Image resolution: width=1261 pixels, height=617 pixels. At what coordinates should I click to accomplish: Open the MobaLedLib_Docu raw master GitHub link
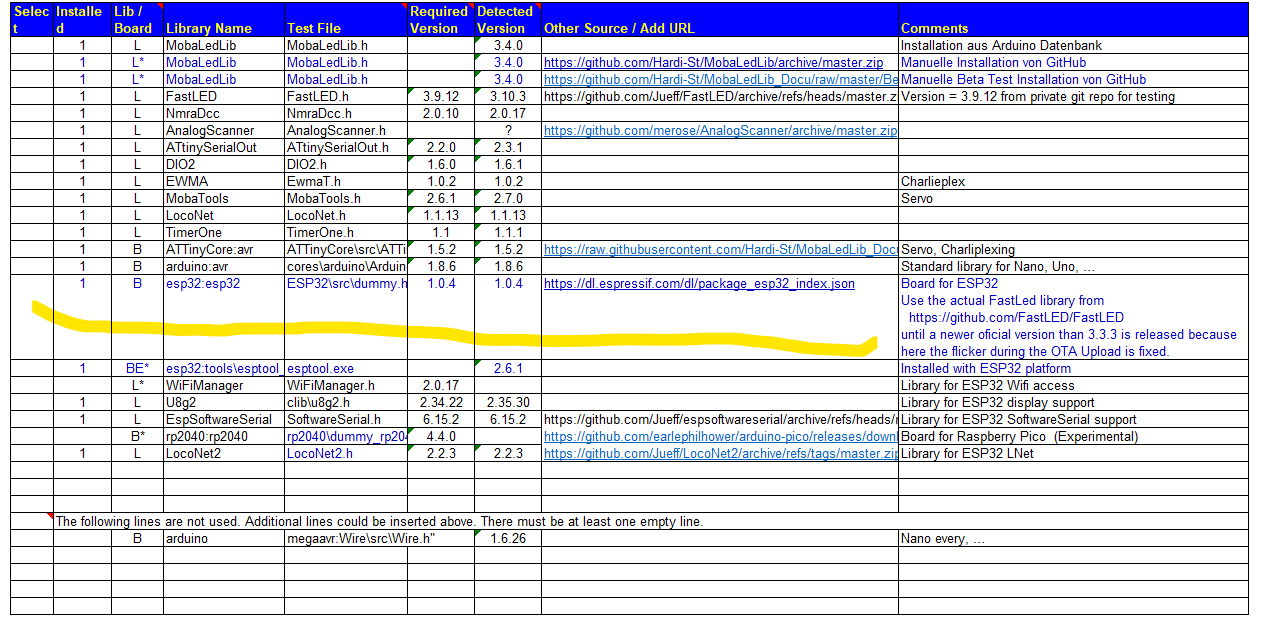point(720,80)
